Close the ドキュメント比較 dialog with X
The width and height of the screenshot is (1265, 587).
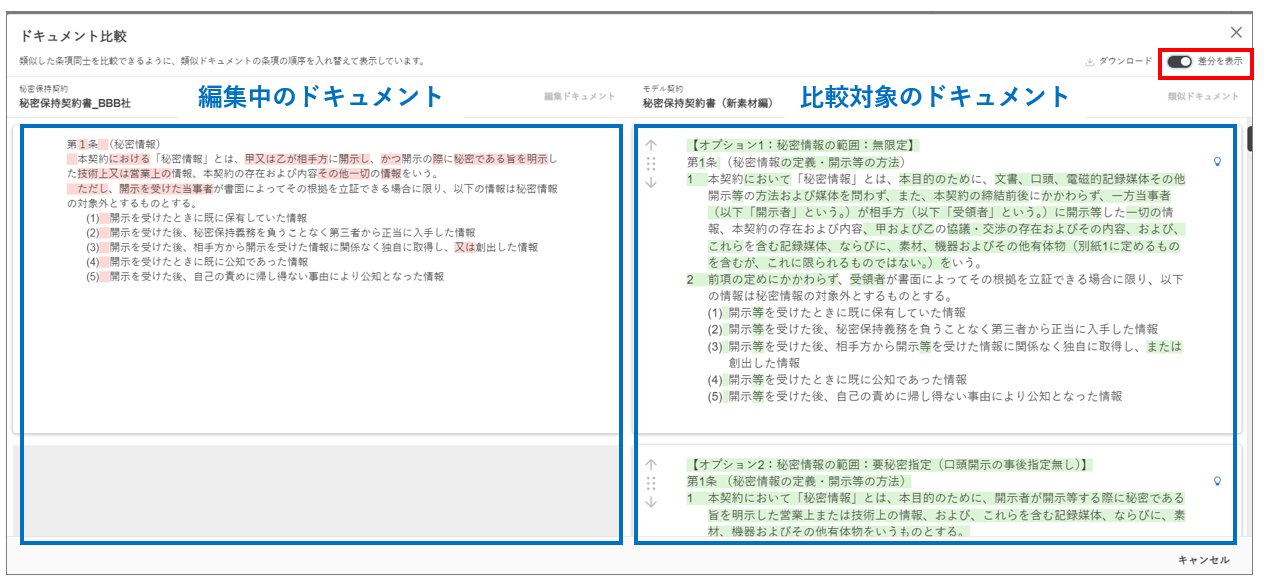1236,33
